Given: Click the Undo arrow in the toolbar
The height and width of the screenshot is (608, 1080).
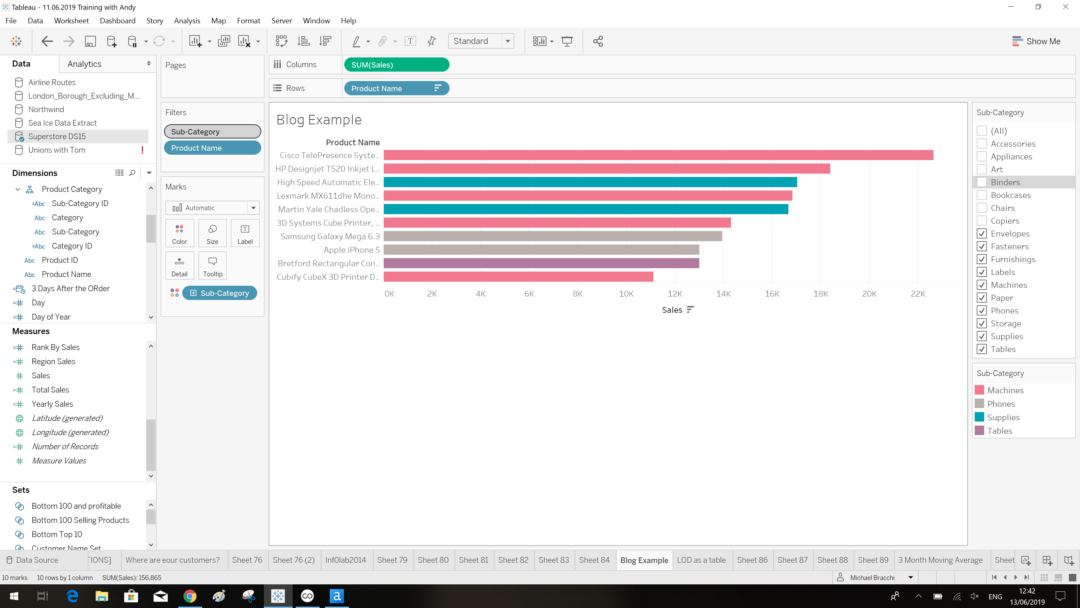Looking at the screenshot, I should click(x=46, y=41).
